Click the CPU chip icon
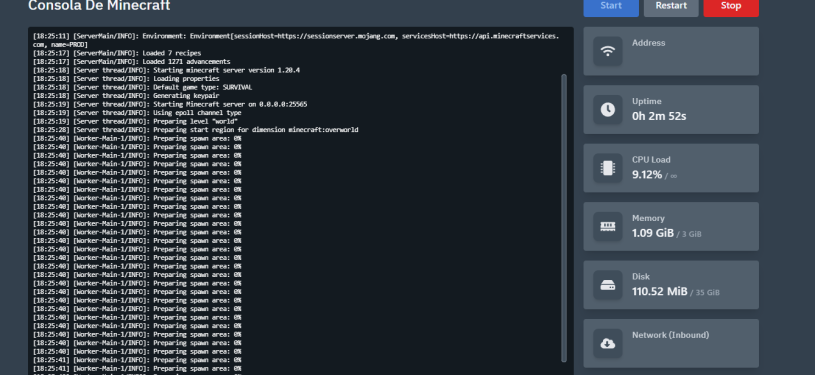This screenshot has width=815, height=375. (608, 168)
